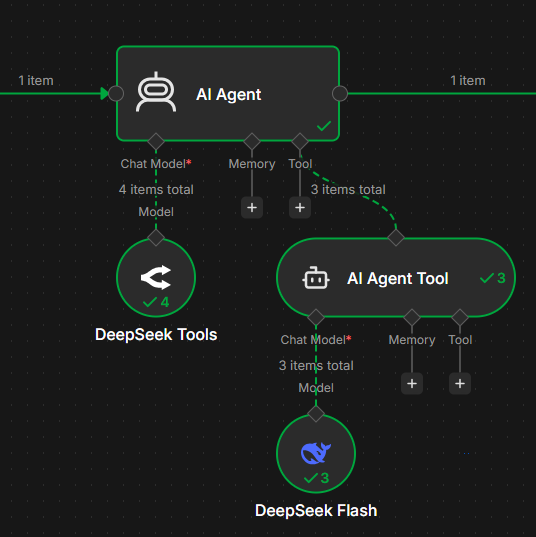The height and width of the screenshot is (537, 536).
Task: Select the diamond connector atop DeepSeek Tools
Action: pyautogui.click(x=156, y=238)
